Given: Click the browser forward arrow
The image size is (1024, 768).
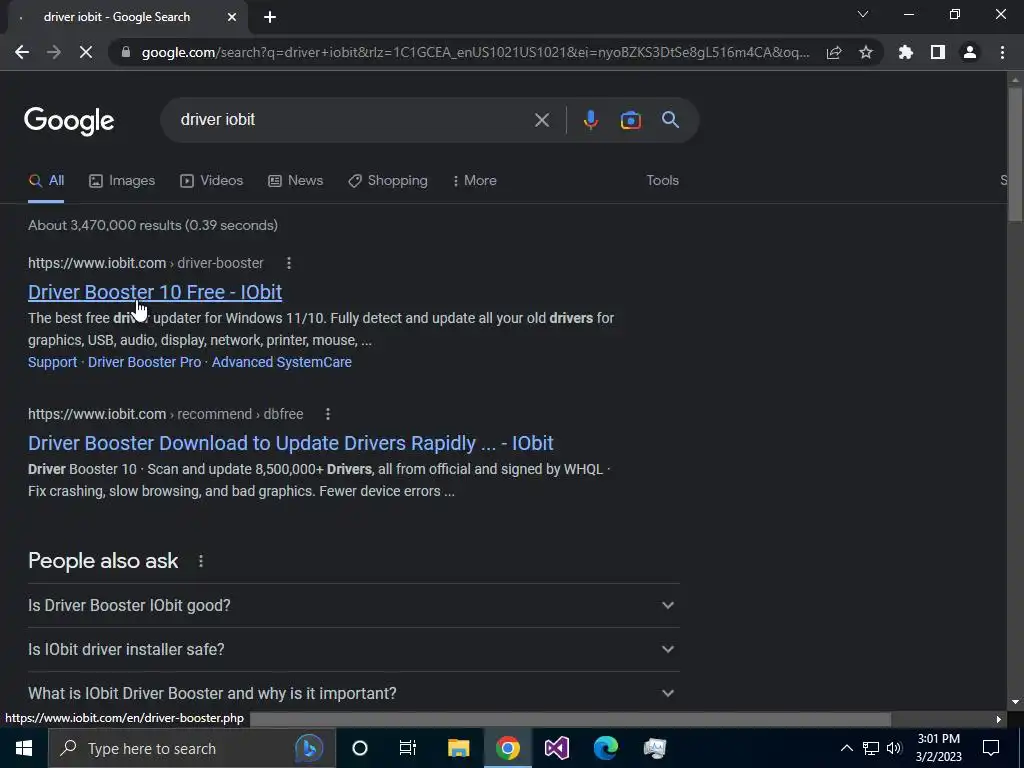Looking at the screenshot, I should pos(54,52).
